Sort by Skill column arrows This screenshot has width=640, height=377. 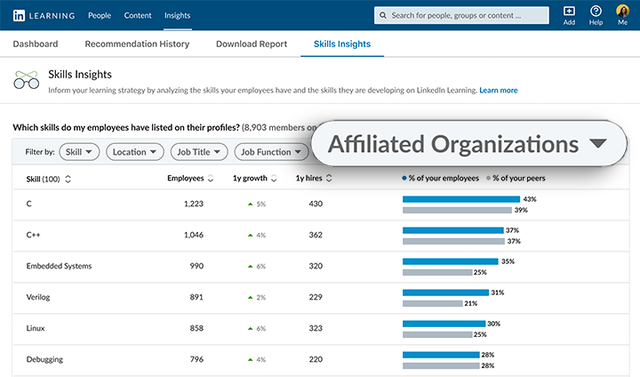point(68,179)
